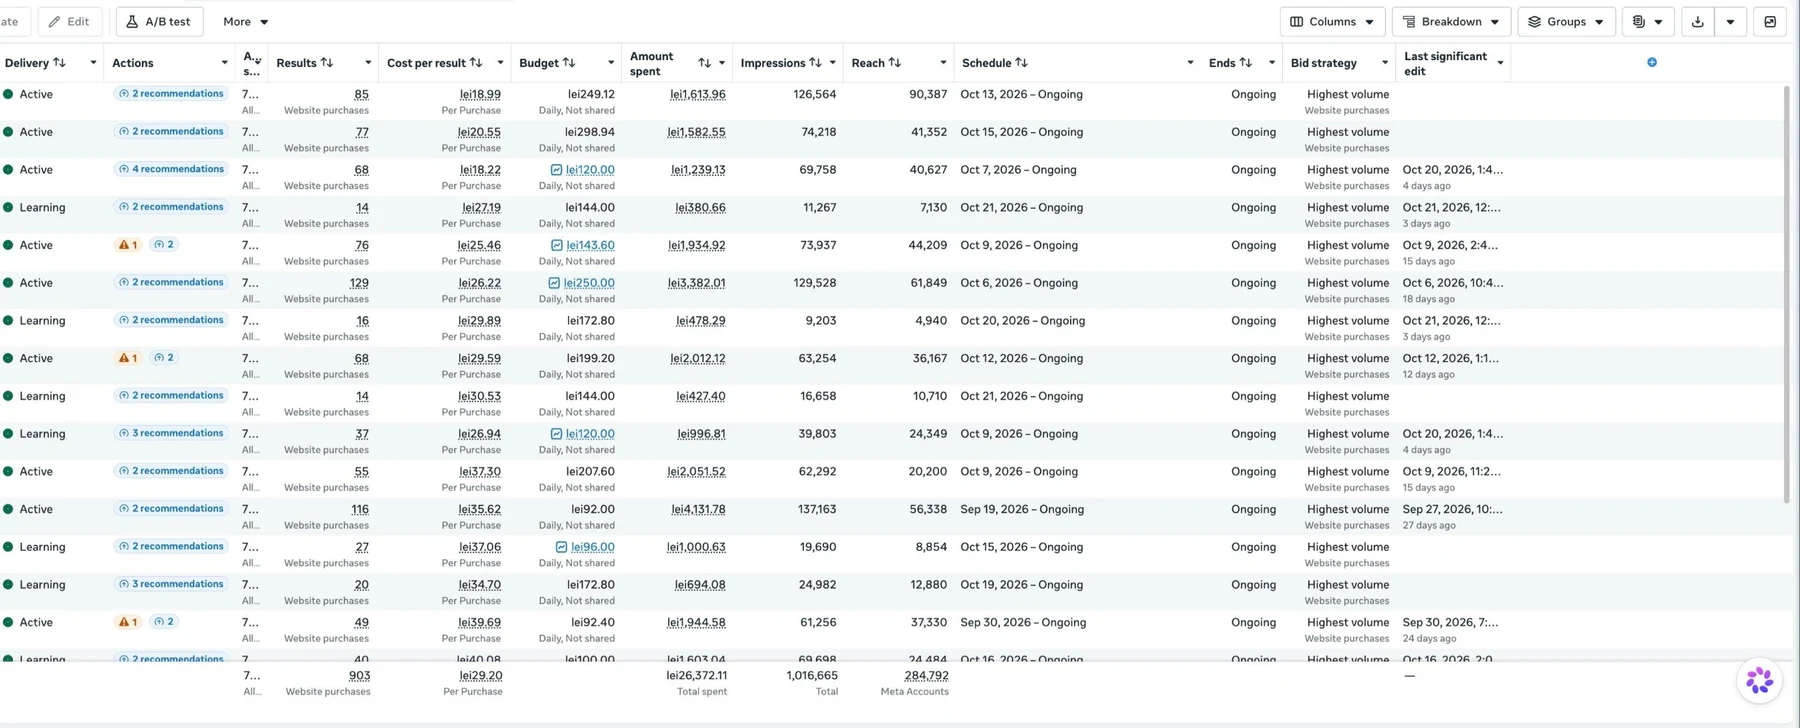Open the Columns dropdown
Image resolution: width=1800 pixels, height=728 pixels.
(1332, 22)
